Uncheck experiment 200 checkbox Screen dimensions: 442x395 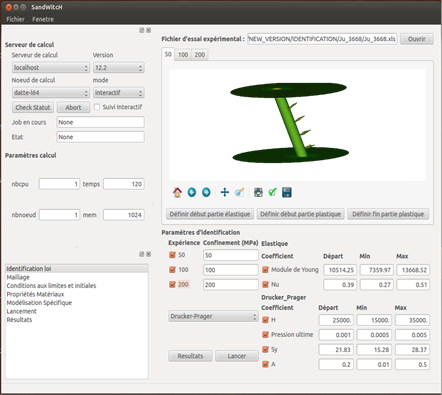(x=172, y=284)
